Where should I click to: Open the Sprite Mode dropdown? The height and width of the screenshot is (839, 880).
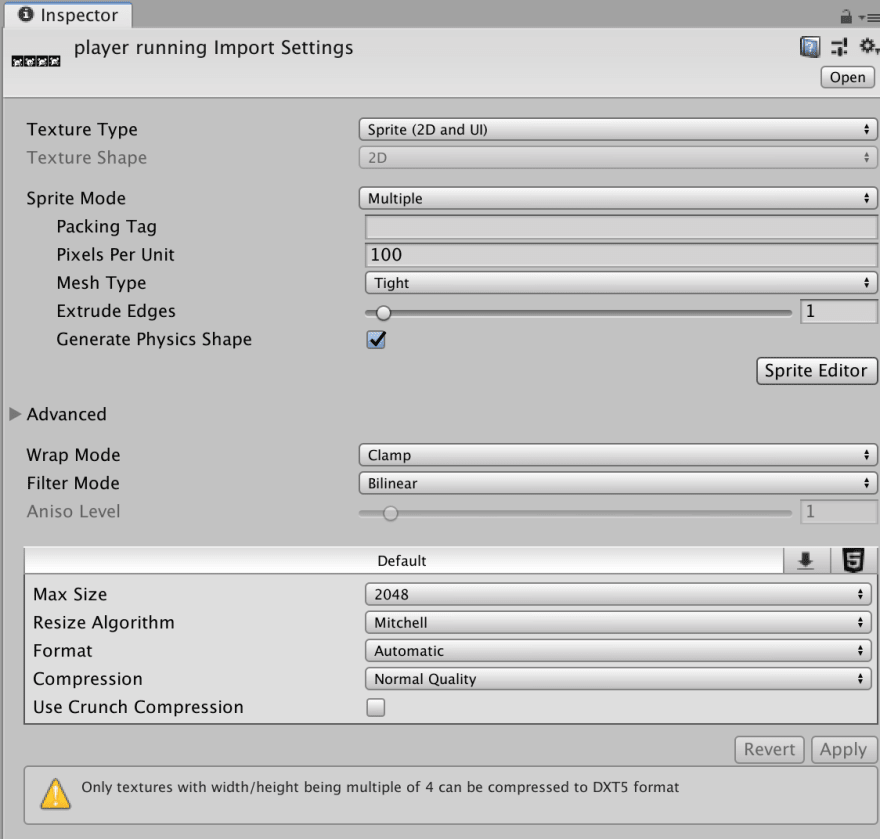617,198
